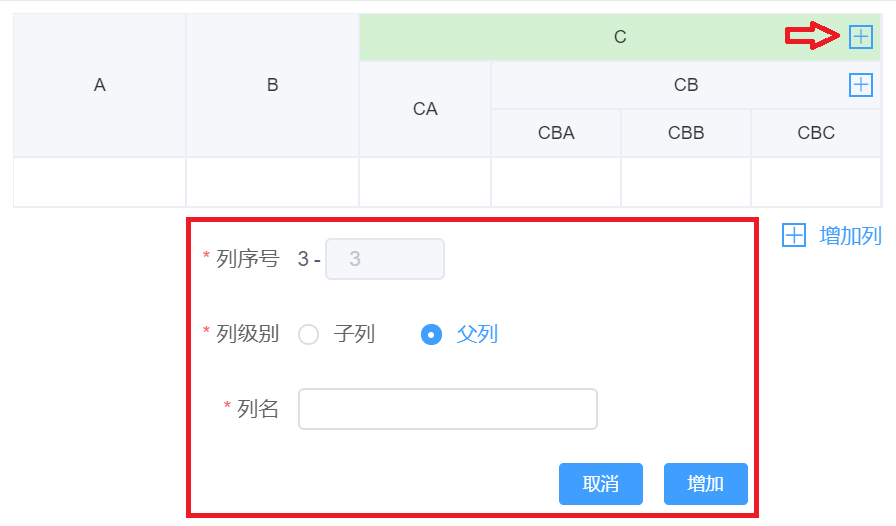Viewport: 896px width, 526px height.
Task: Click column header B
Action: [272, 85]
